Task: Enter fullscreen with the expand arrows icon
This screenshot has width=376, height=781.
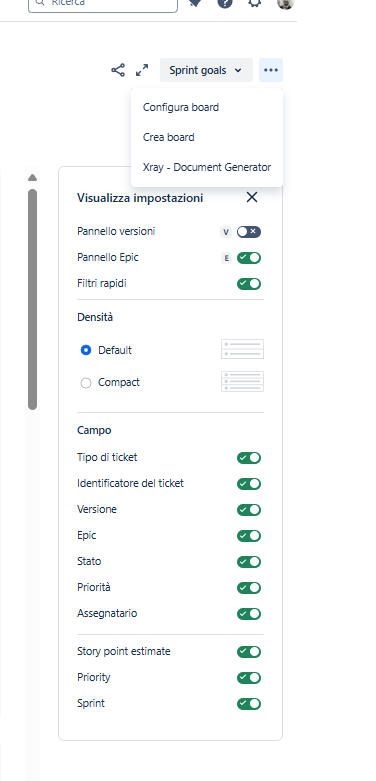Action: pos(142,70)
